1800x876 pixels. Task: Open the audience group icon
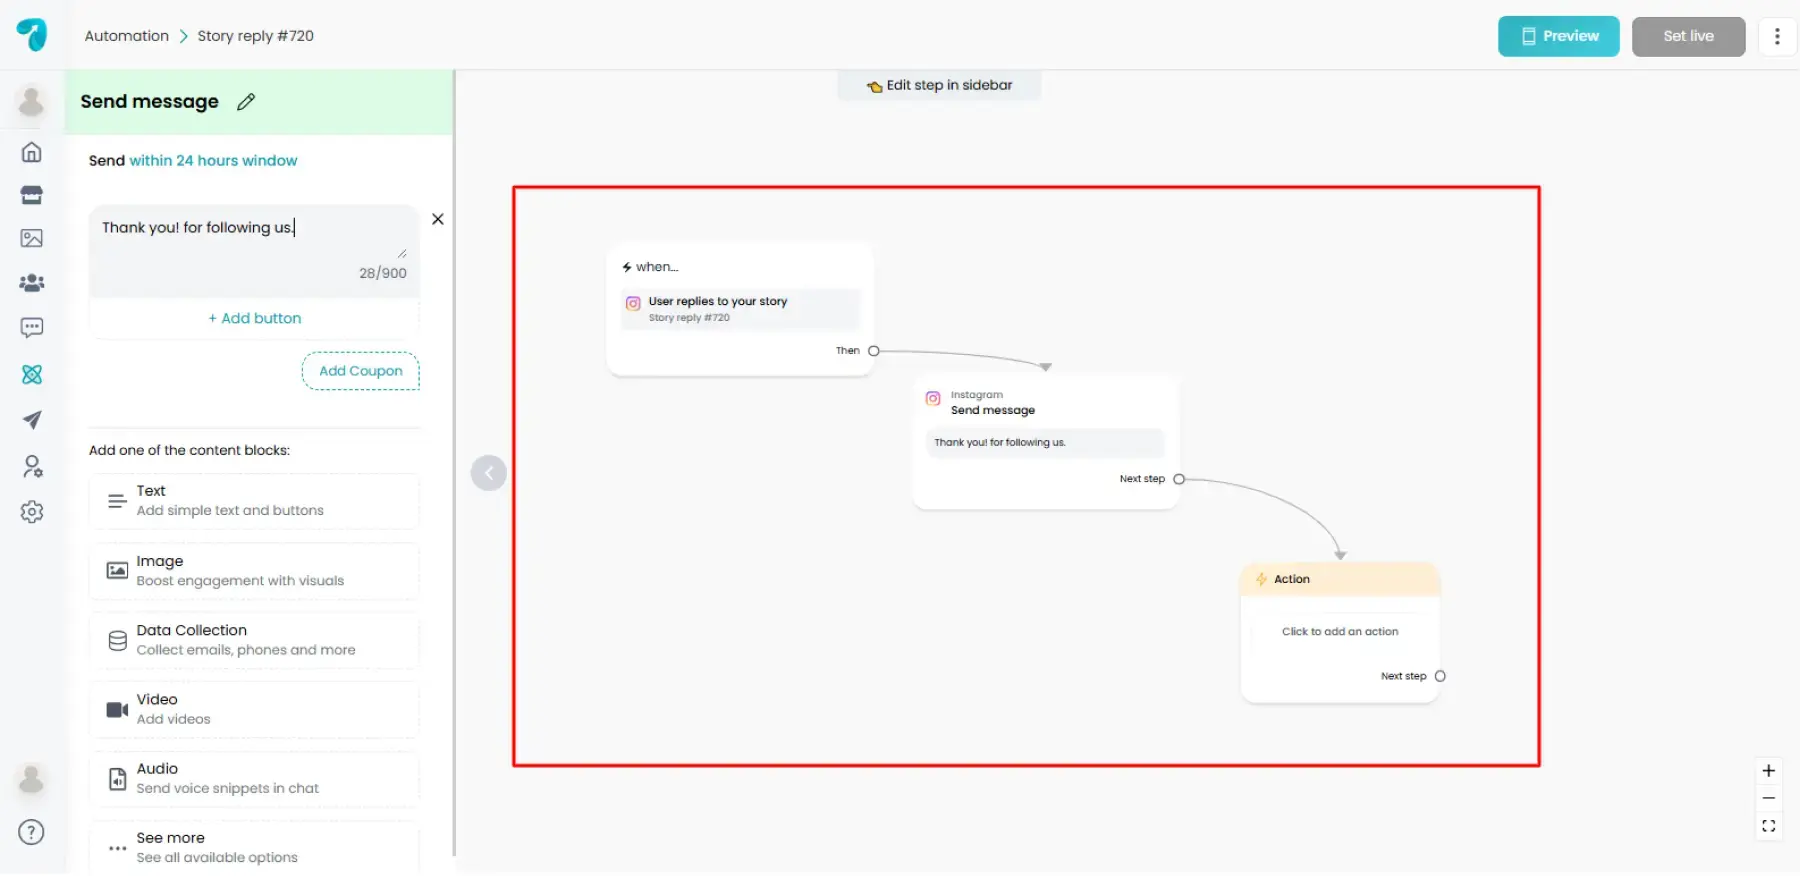32,283
